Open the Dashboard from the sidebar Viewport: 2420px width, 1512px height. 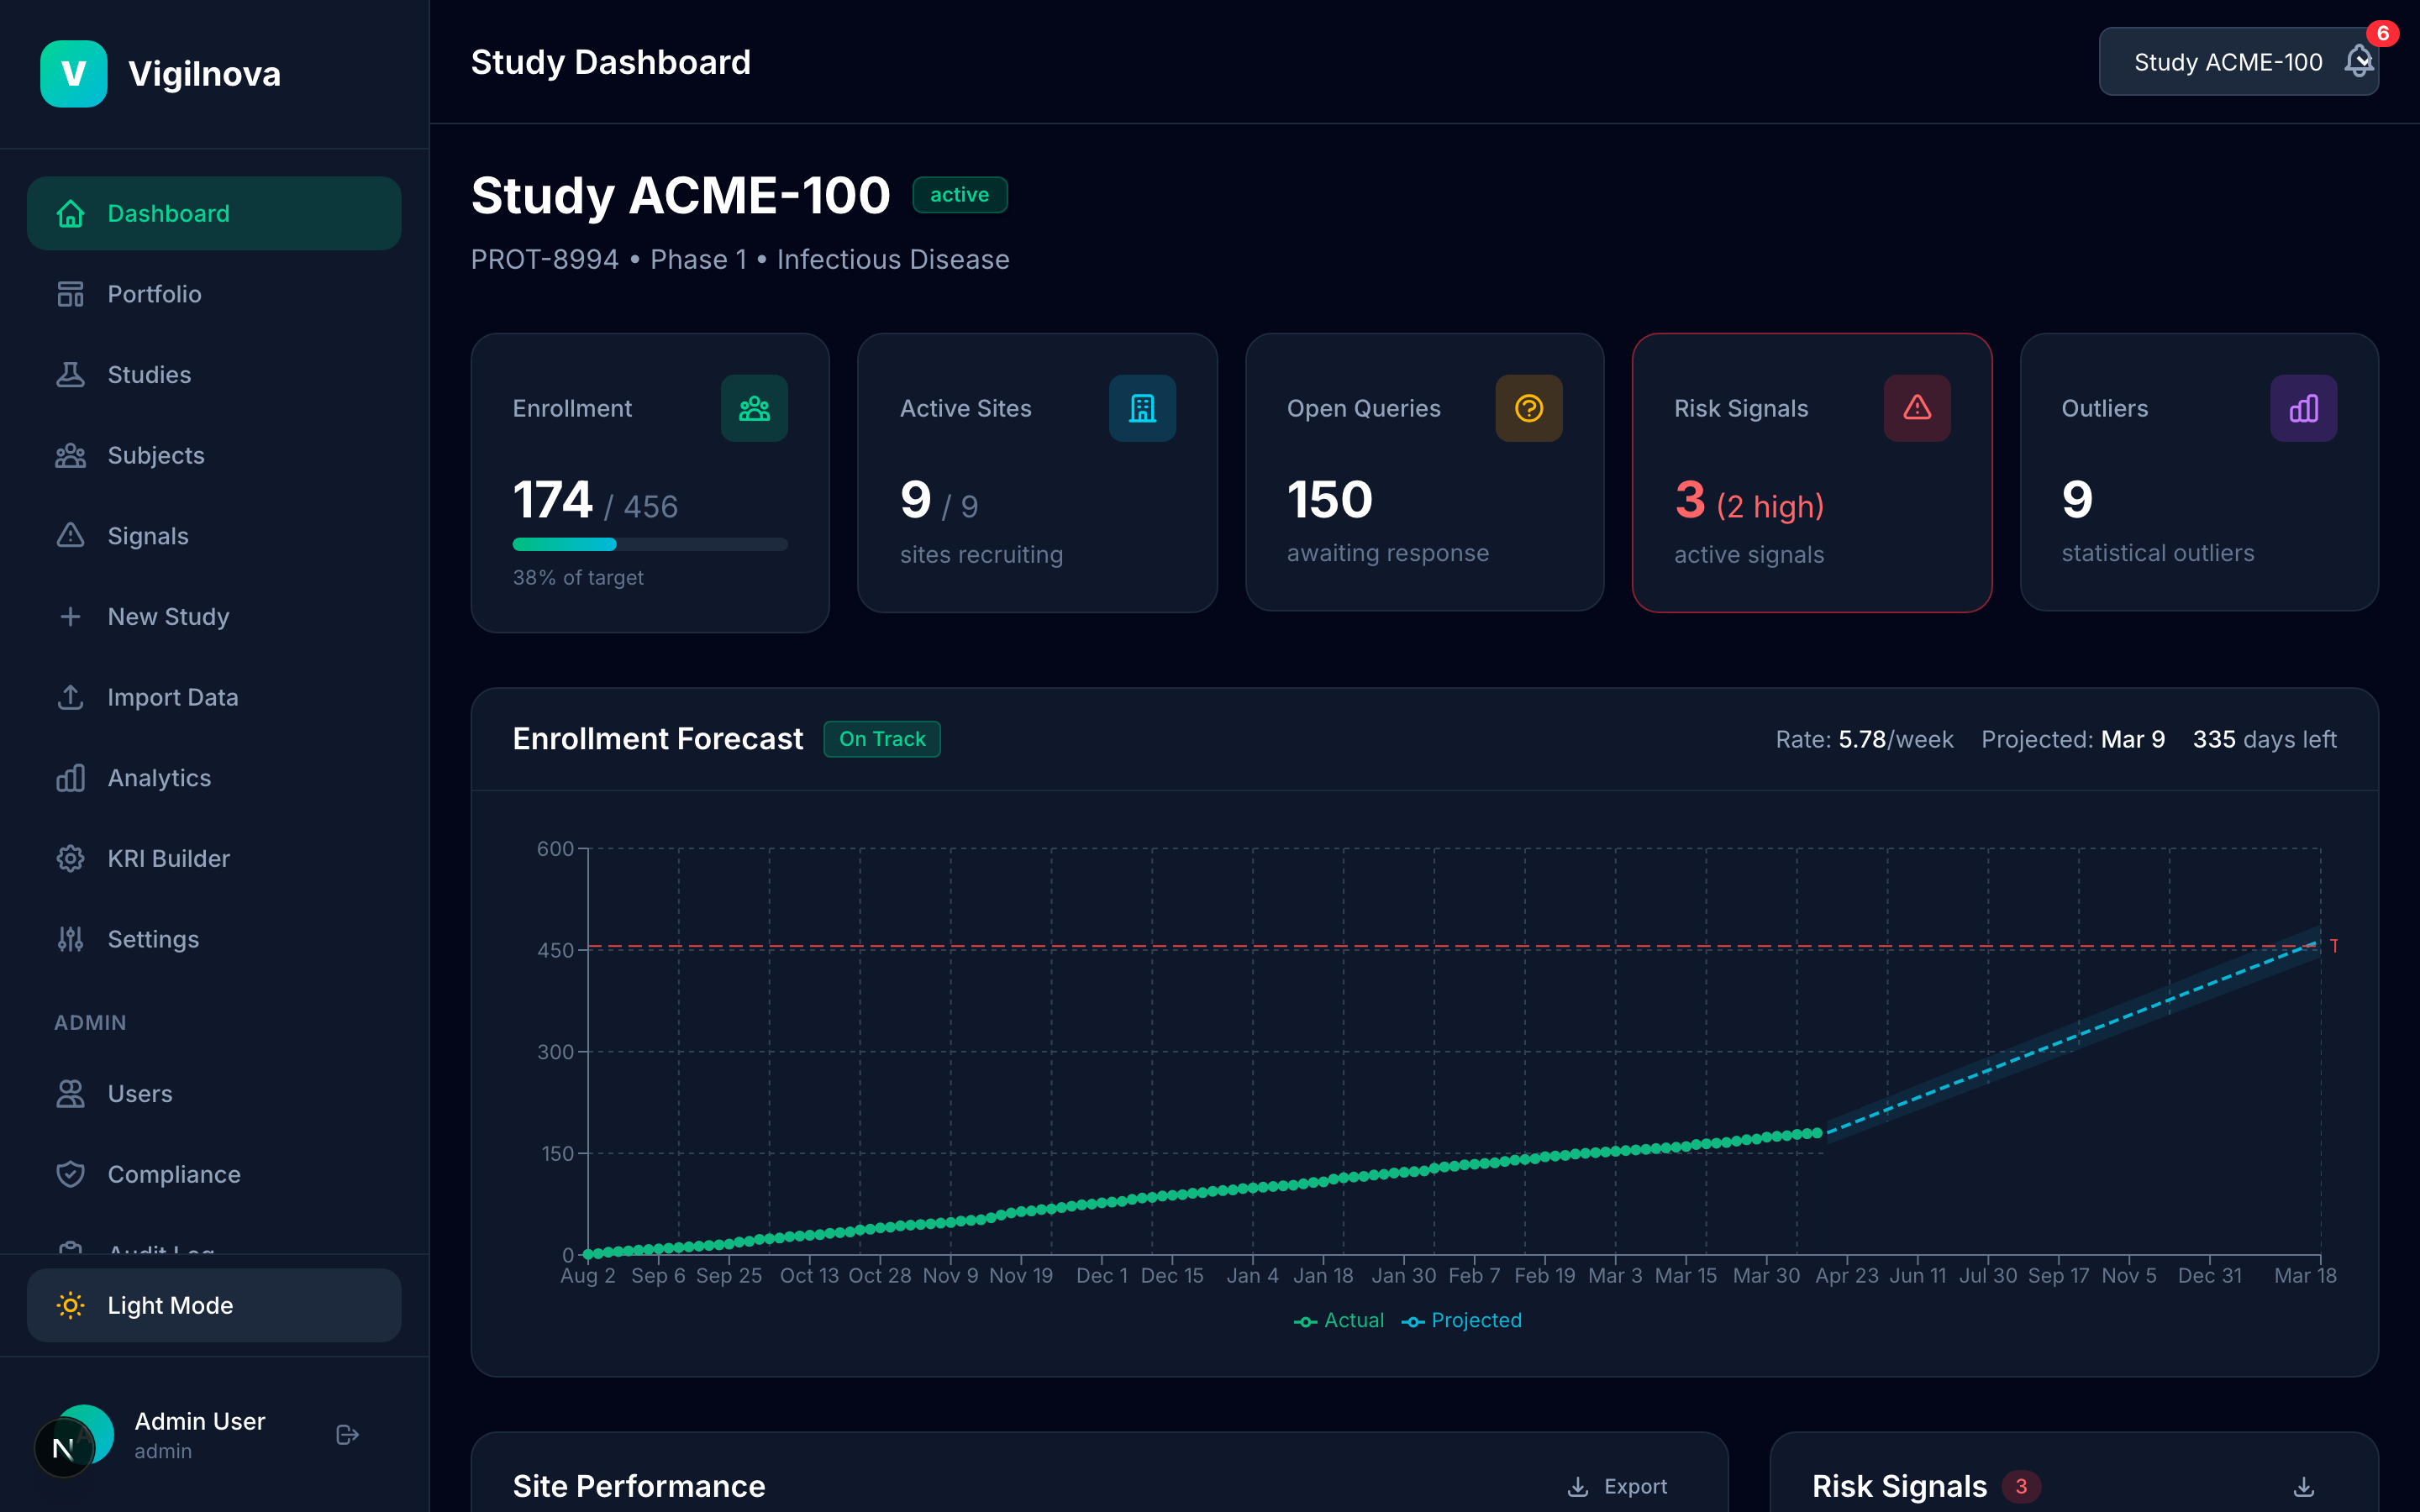(167, 212)
